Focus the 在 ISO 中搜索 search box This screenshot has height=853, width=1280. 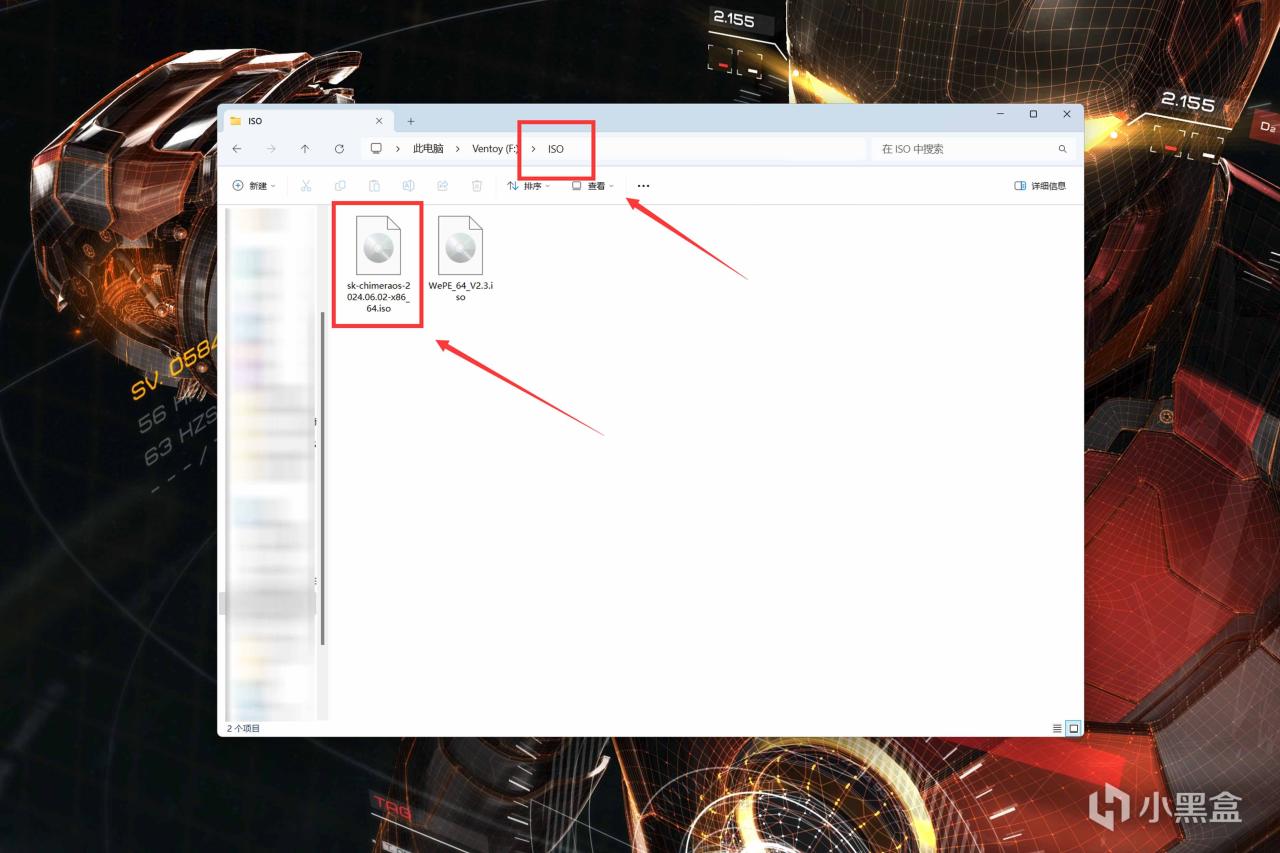[974, 149]
